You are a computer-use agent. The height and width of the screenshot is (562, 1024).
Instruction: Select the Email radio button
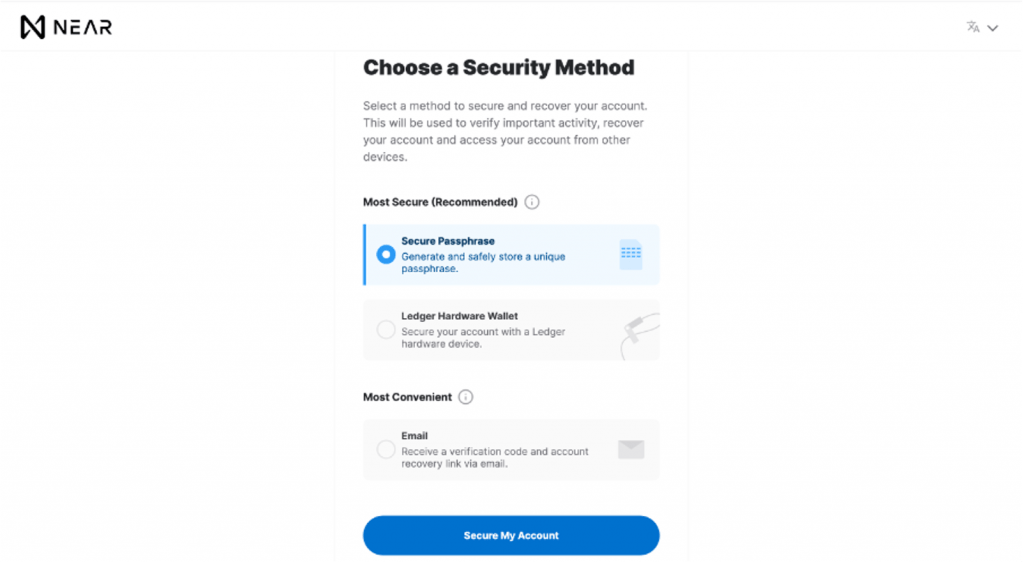point(386,450)
